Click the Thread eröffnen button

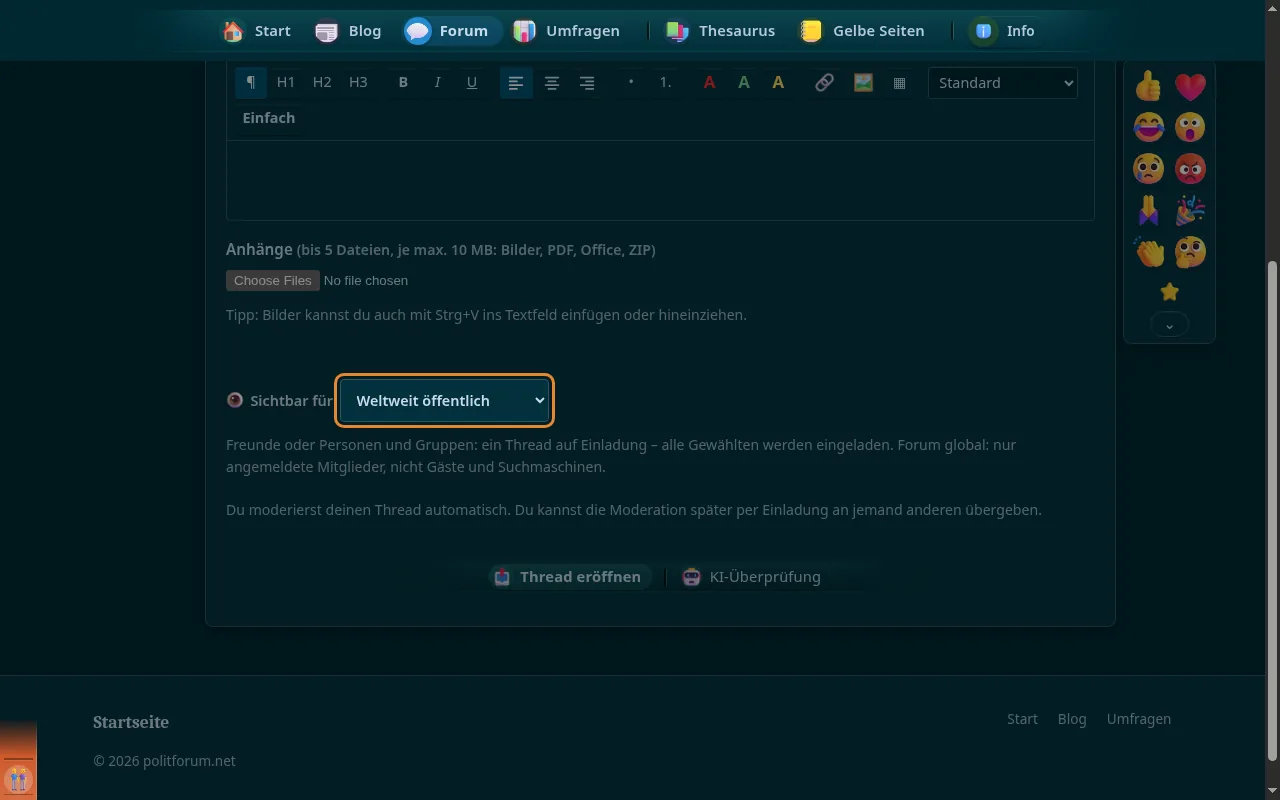coord(568,577)
